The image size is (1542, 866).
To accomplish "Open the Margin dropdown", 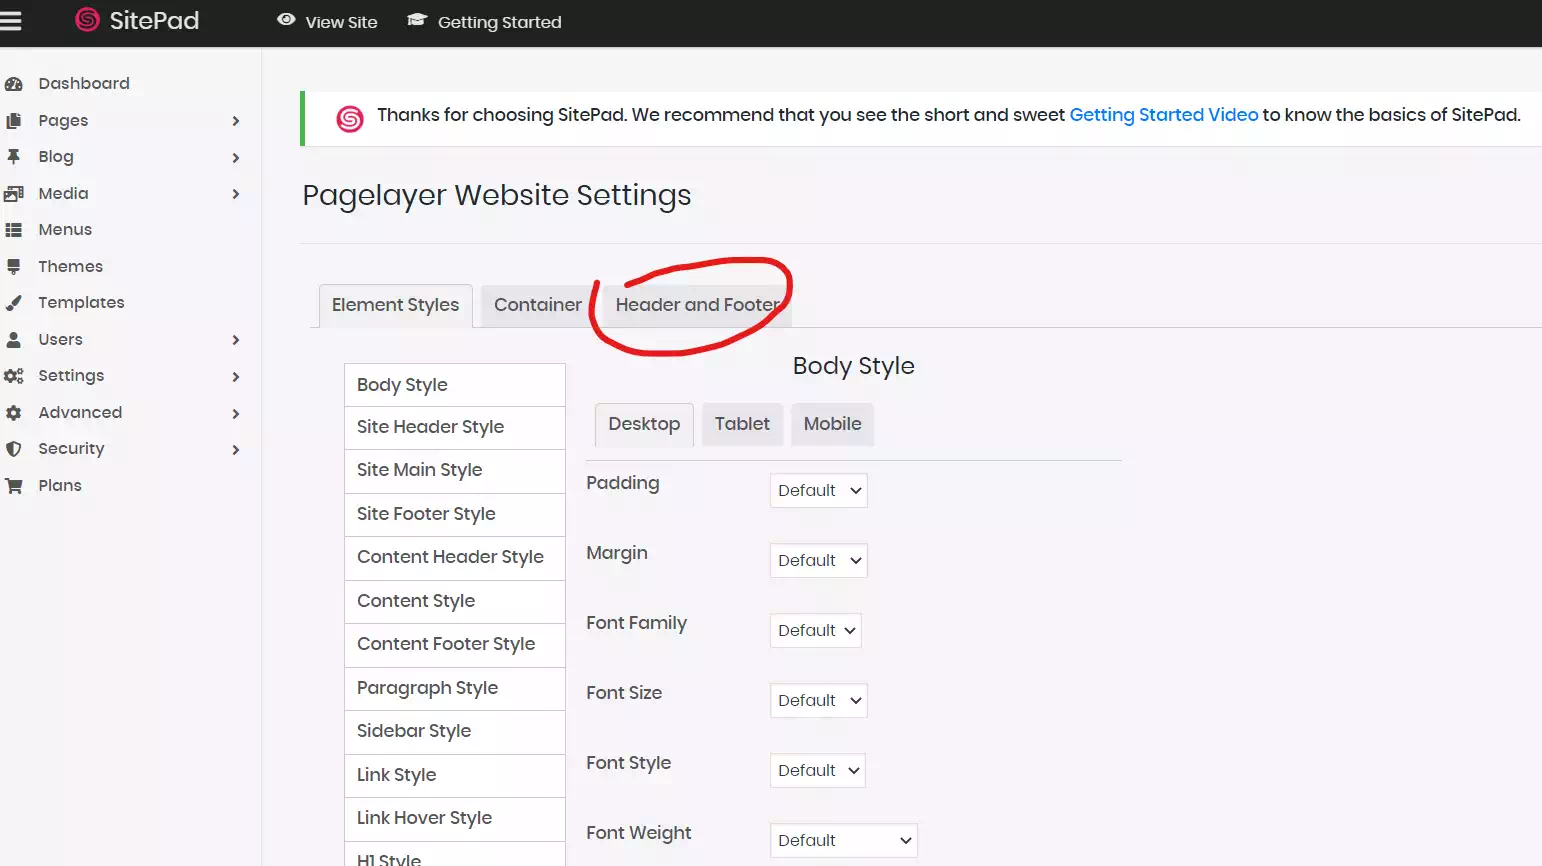I will coord(819,561).
